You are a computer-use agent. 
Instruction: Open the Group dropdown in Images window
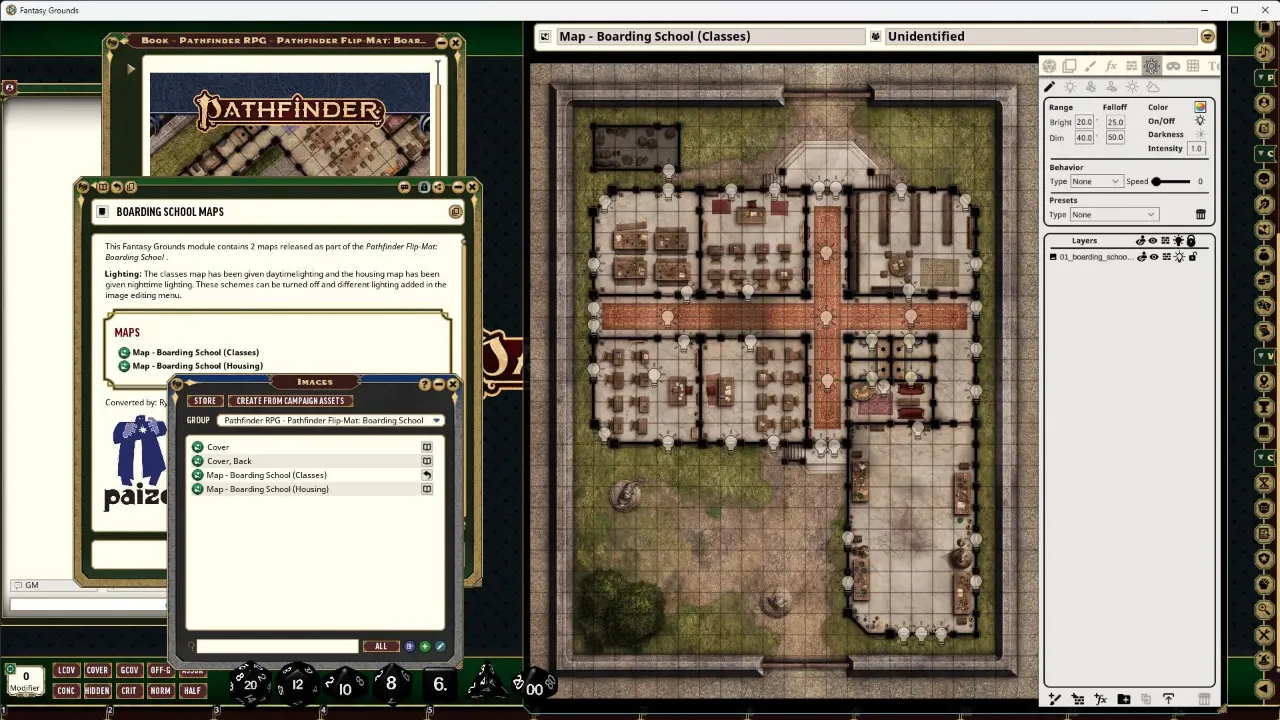330,421
